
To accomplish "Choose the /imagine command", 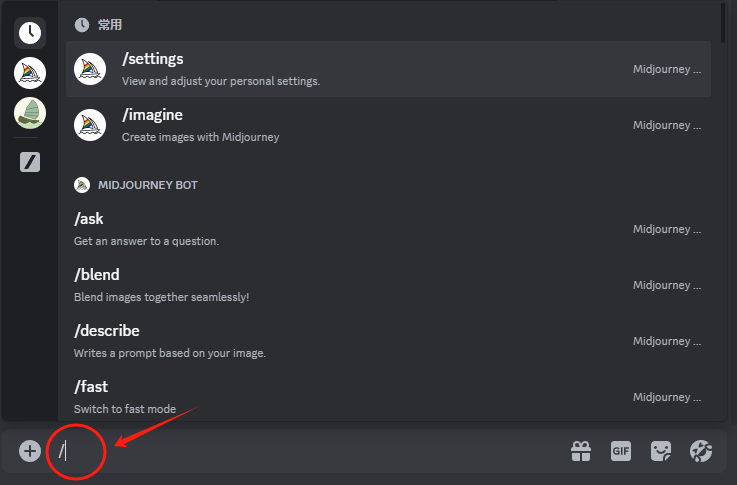I will pyautogui.click(x=388, y=125).
